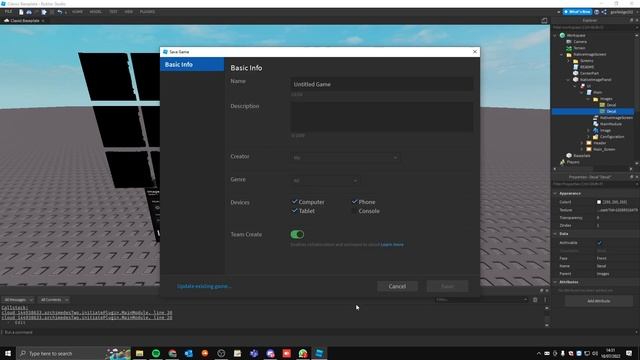Turn off the Team Create toggle
The height and width of the screenshot is (360, 640).
pos(297,234)
